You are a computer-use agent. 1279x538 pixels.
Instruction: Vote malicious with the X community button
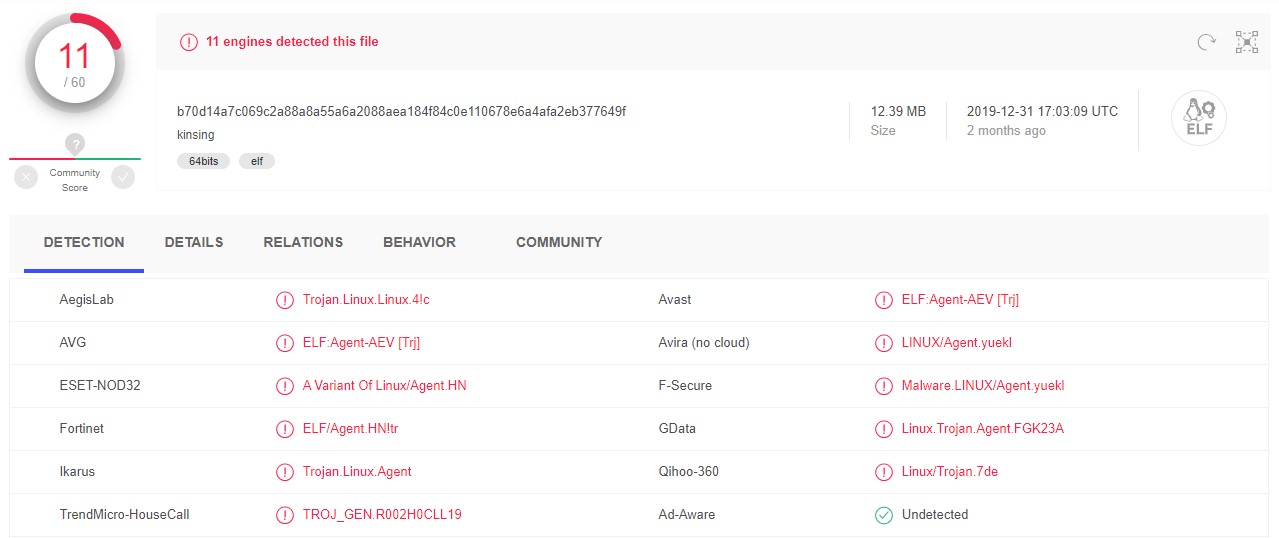tap(27, 177)
